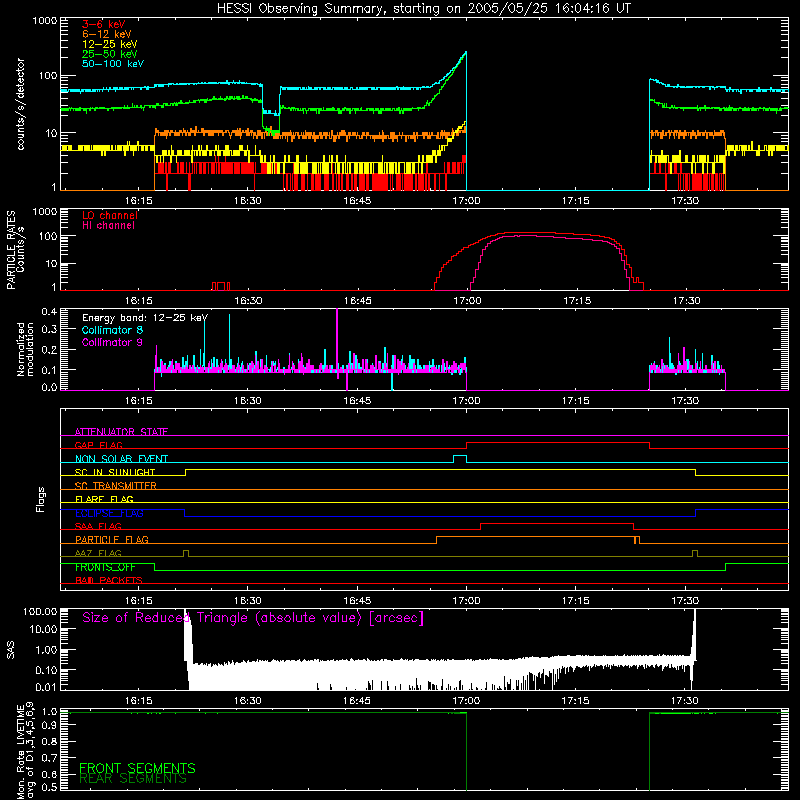The width and height of the screenshot is (800, 800).
Task: Select the Collimator 9 legend label
Action: (112, 342)
